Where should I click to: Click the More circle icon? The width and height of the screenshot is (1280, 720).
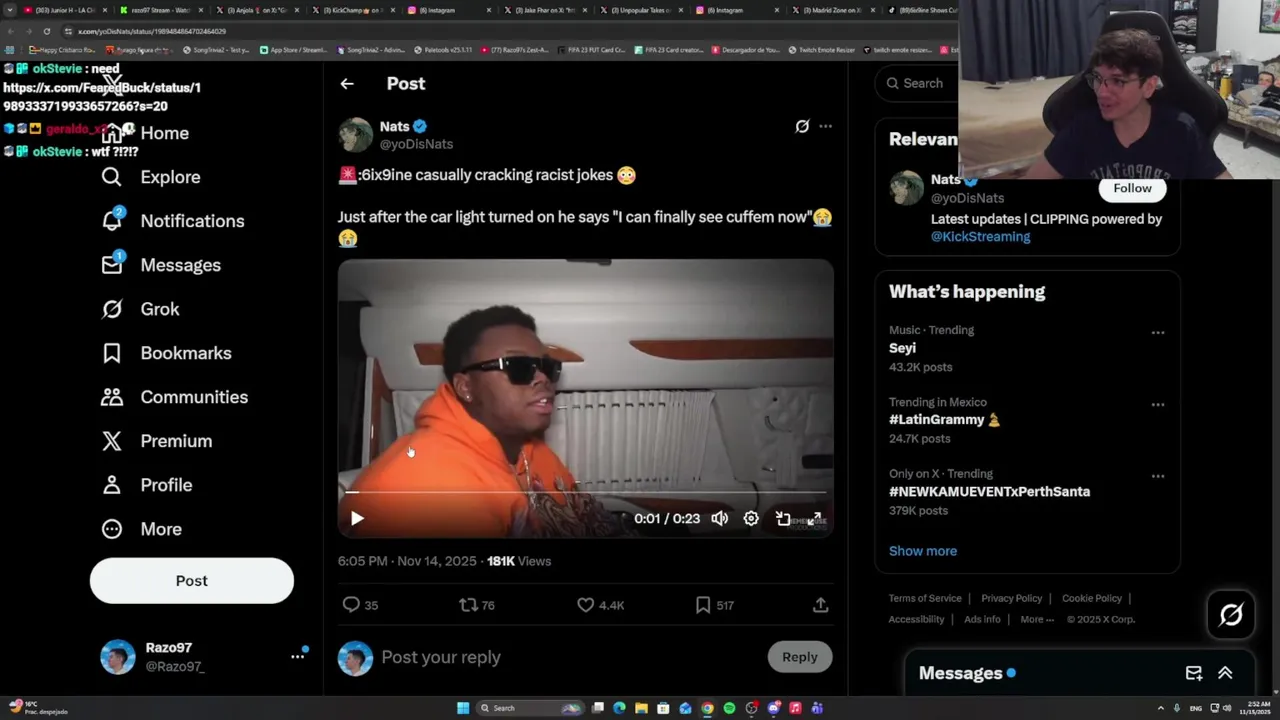112,529
